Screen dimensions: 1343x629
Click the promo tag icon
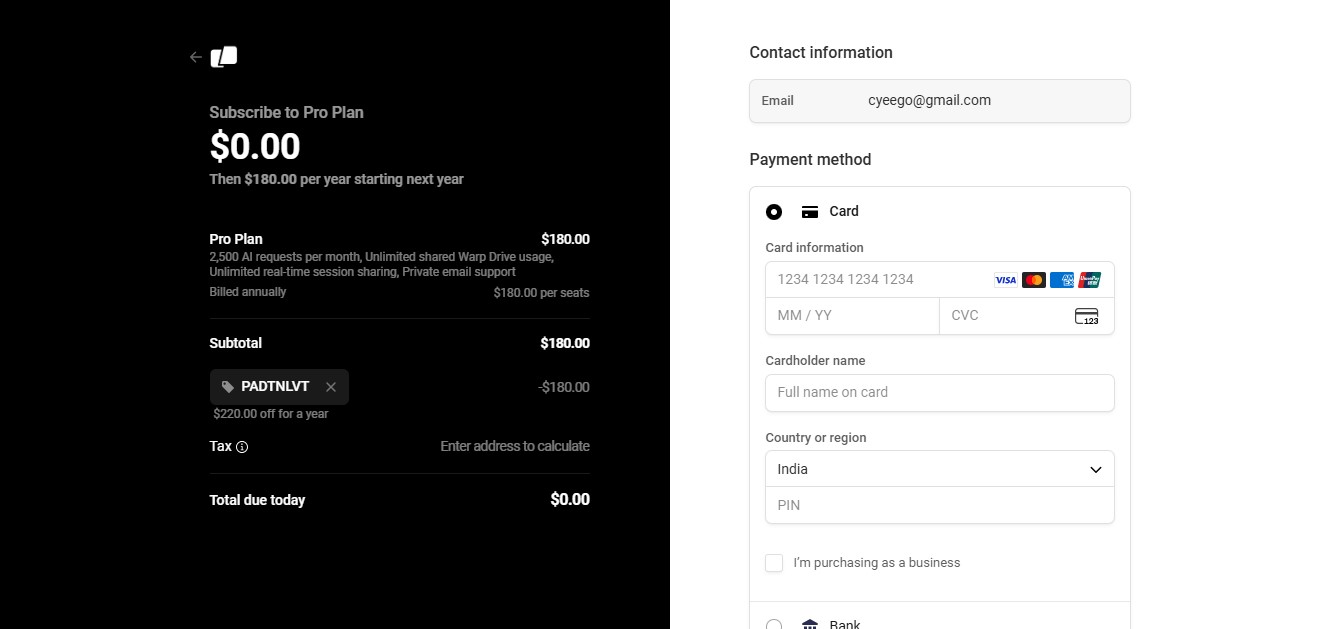(228, 387)
